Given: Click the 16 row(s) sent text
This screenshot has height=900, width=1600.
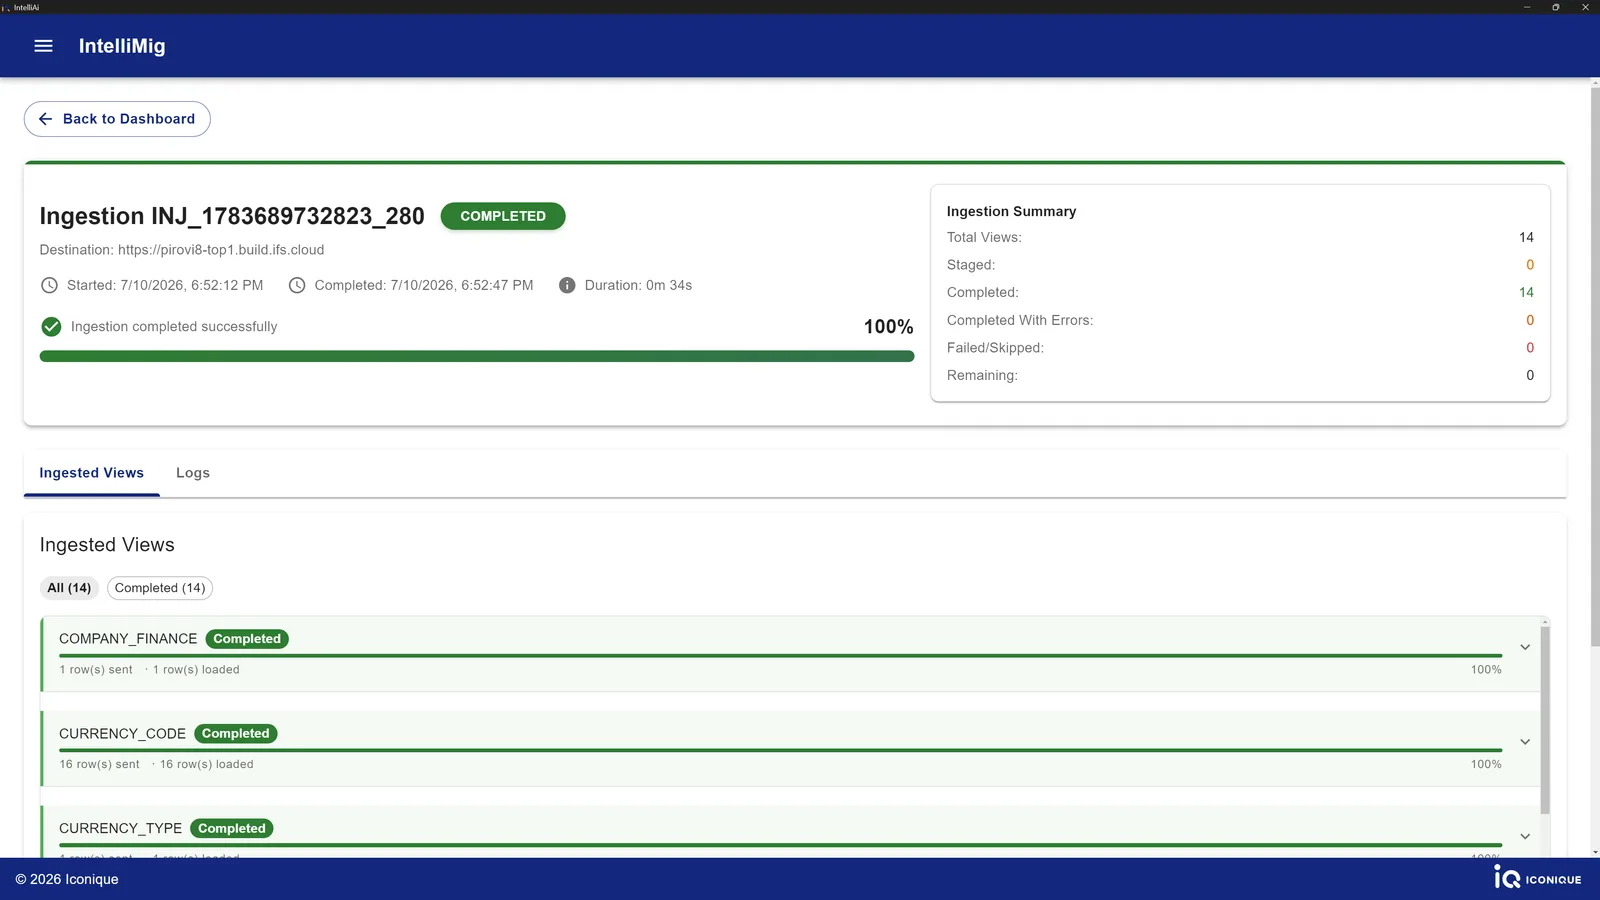Looking at the screenshot, I should click(99, 764).
